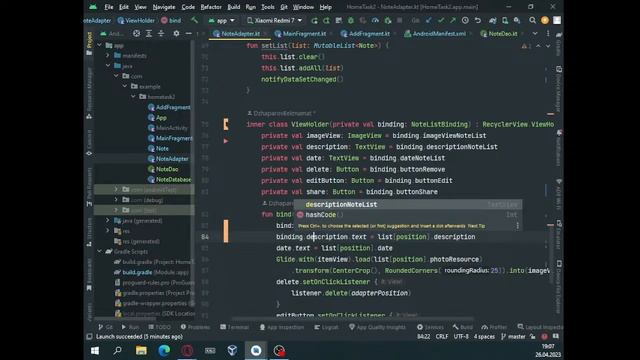Click the Git Push arrow icon

click(x=453, y=20)
